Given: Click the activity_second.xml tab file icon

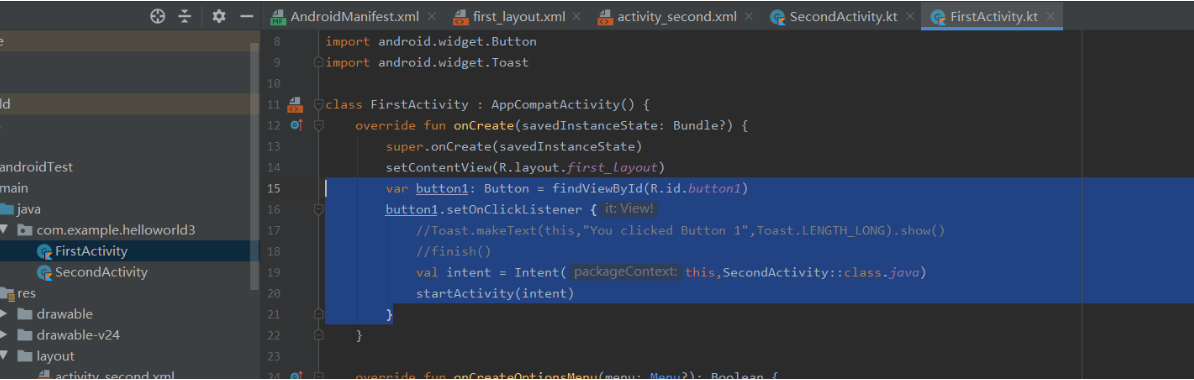Looking at the screenshot, I should 605,17.
